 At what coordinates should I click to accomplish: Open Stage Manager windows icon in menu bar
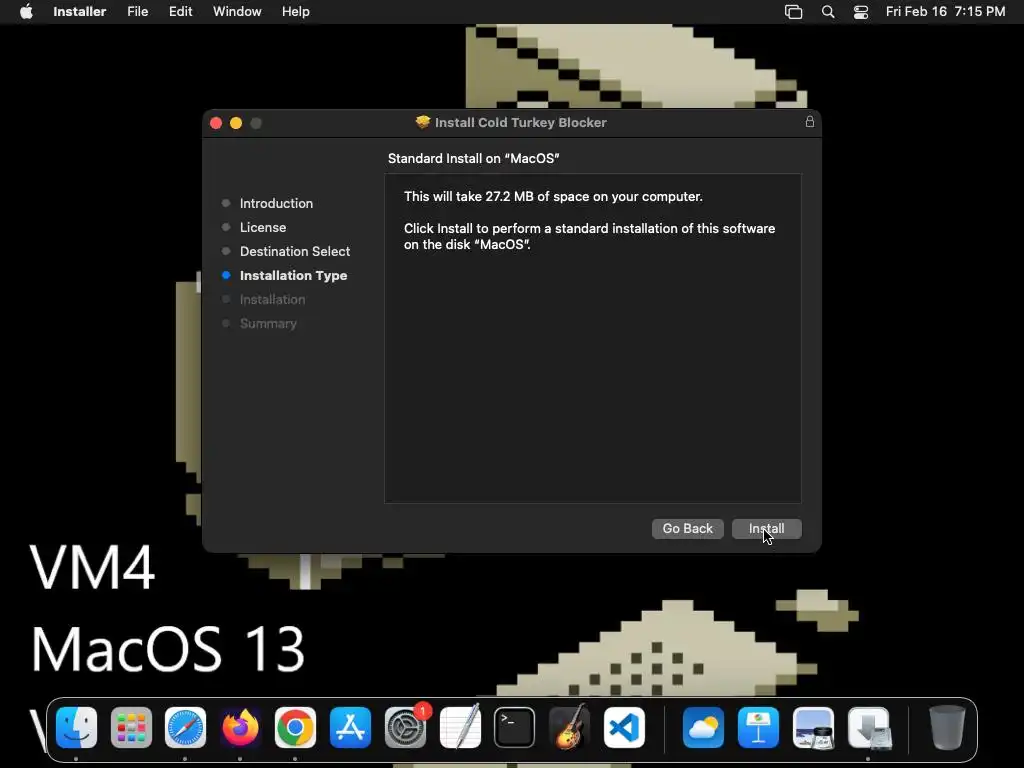(793, 12)
